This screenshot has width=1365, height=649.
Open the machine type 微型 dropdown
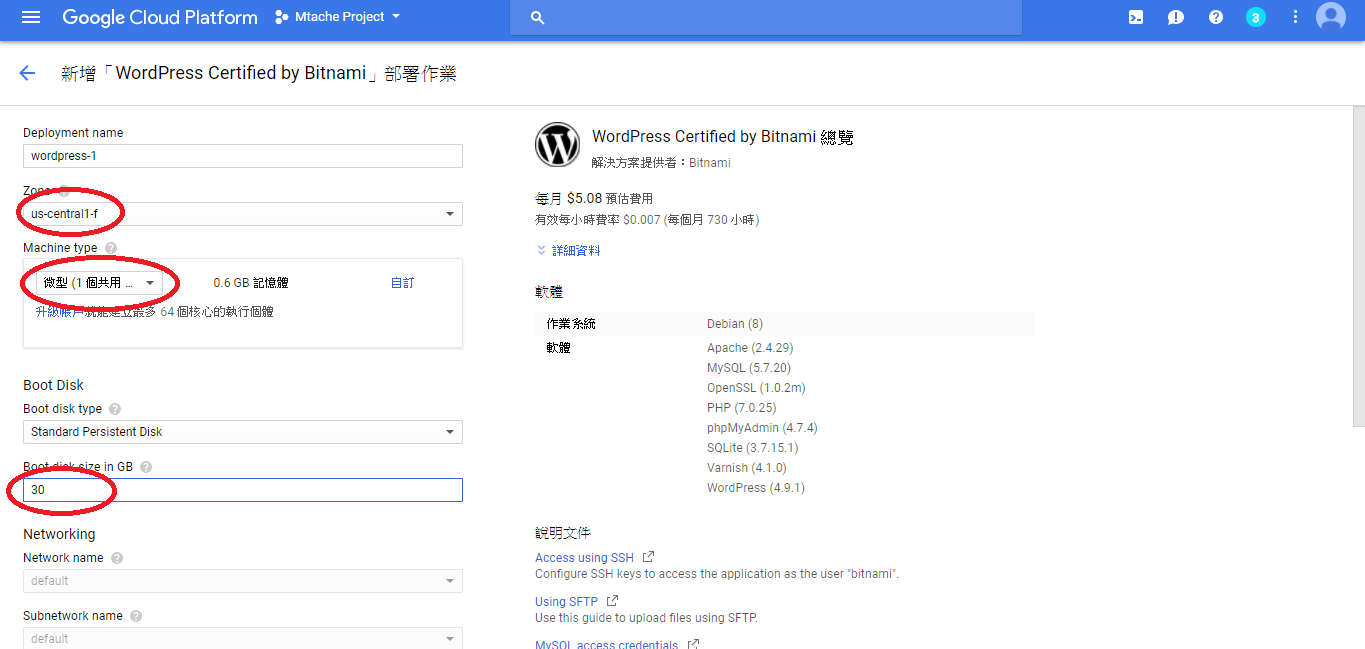tap(100, 283)
